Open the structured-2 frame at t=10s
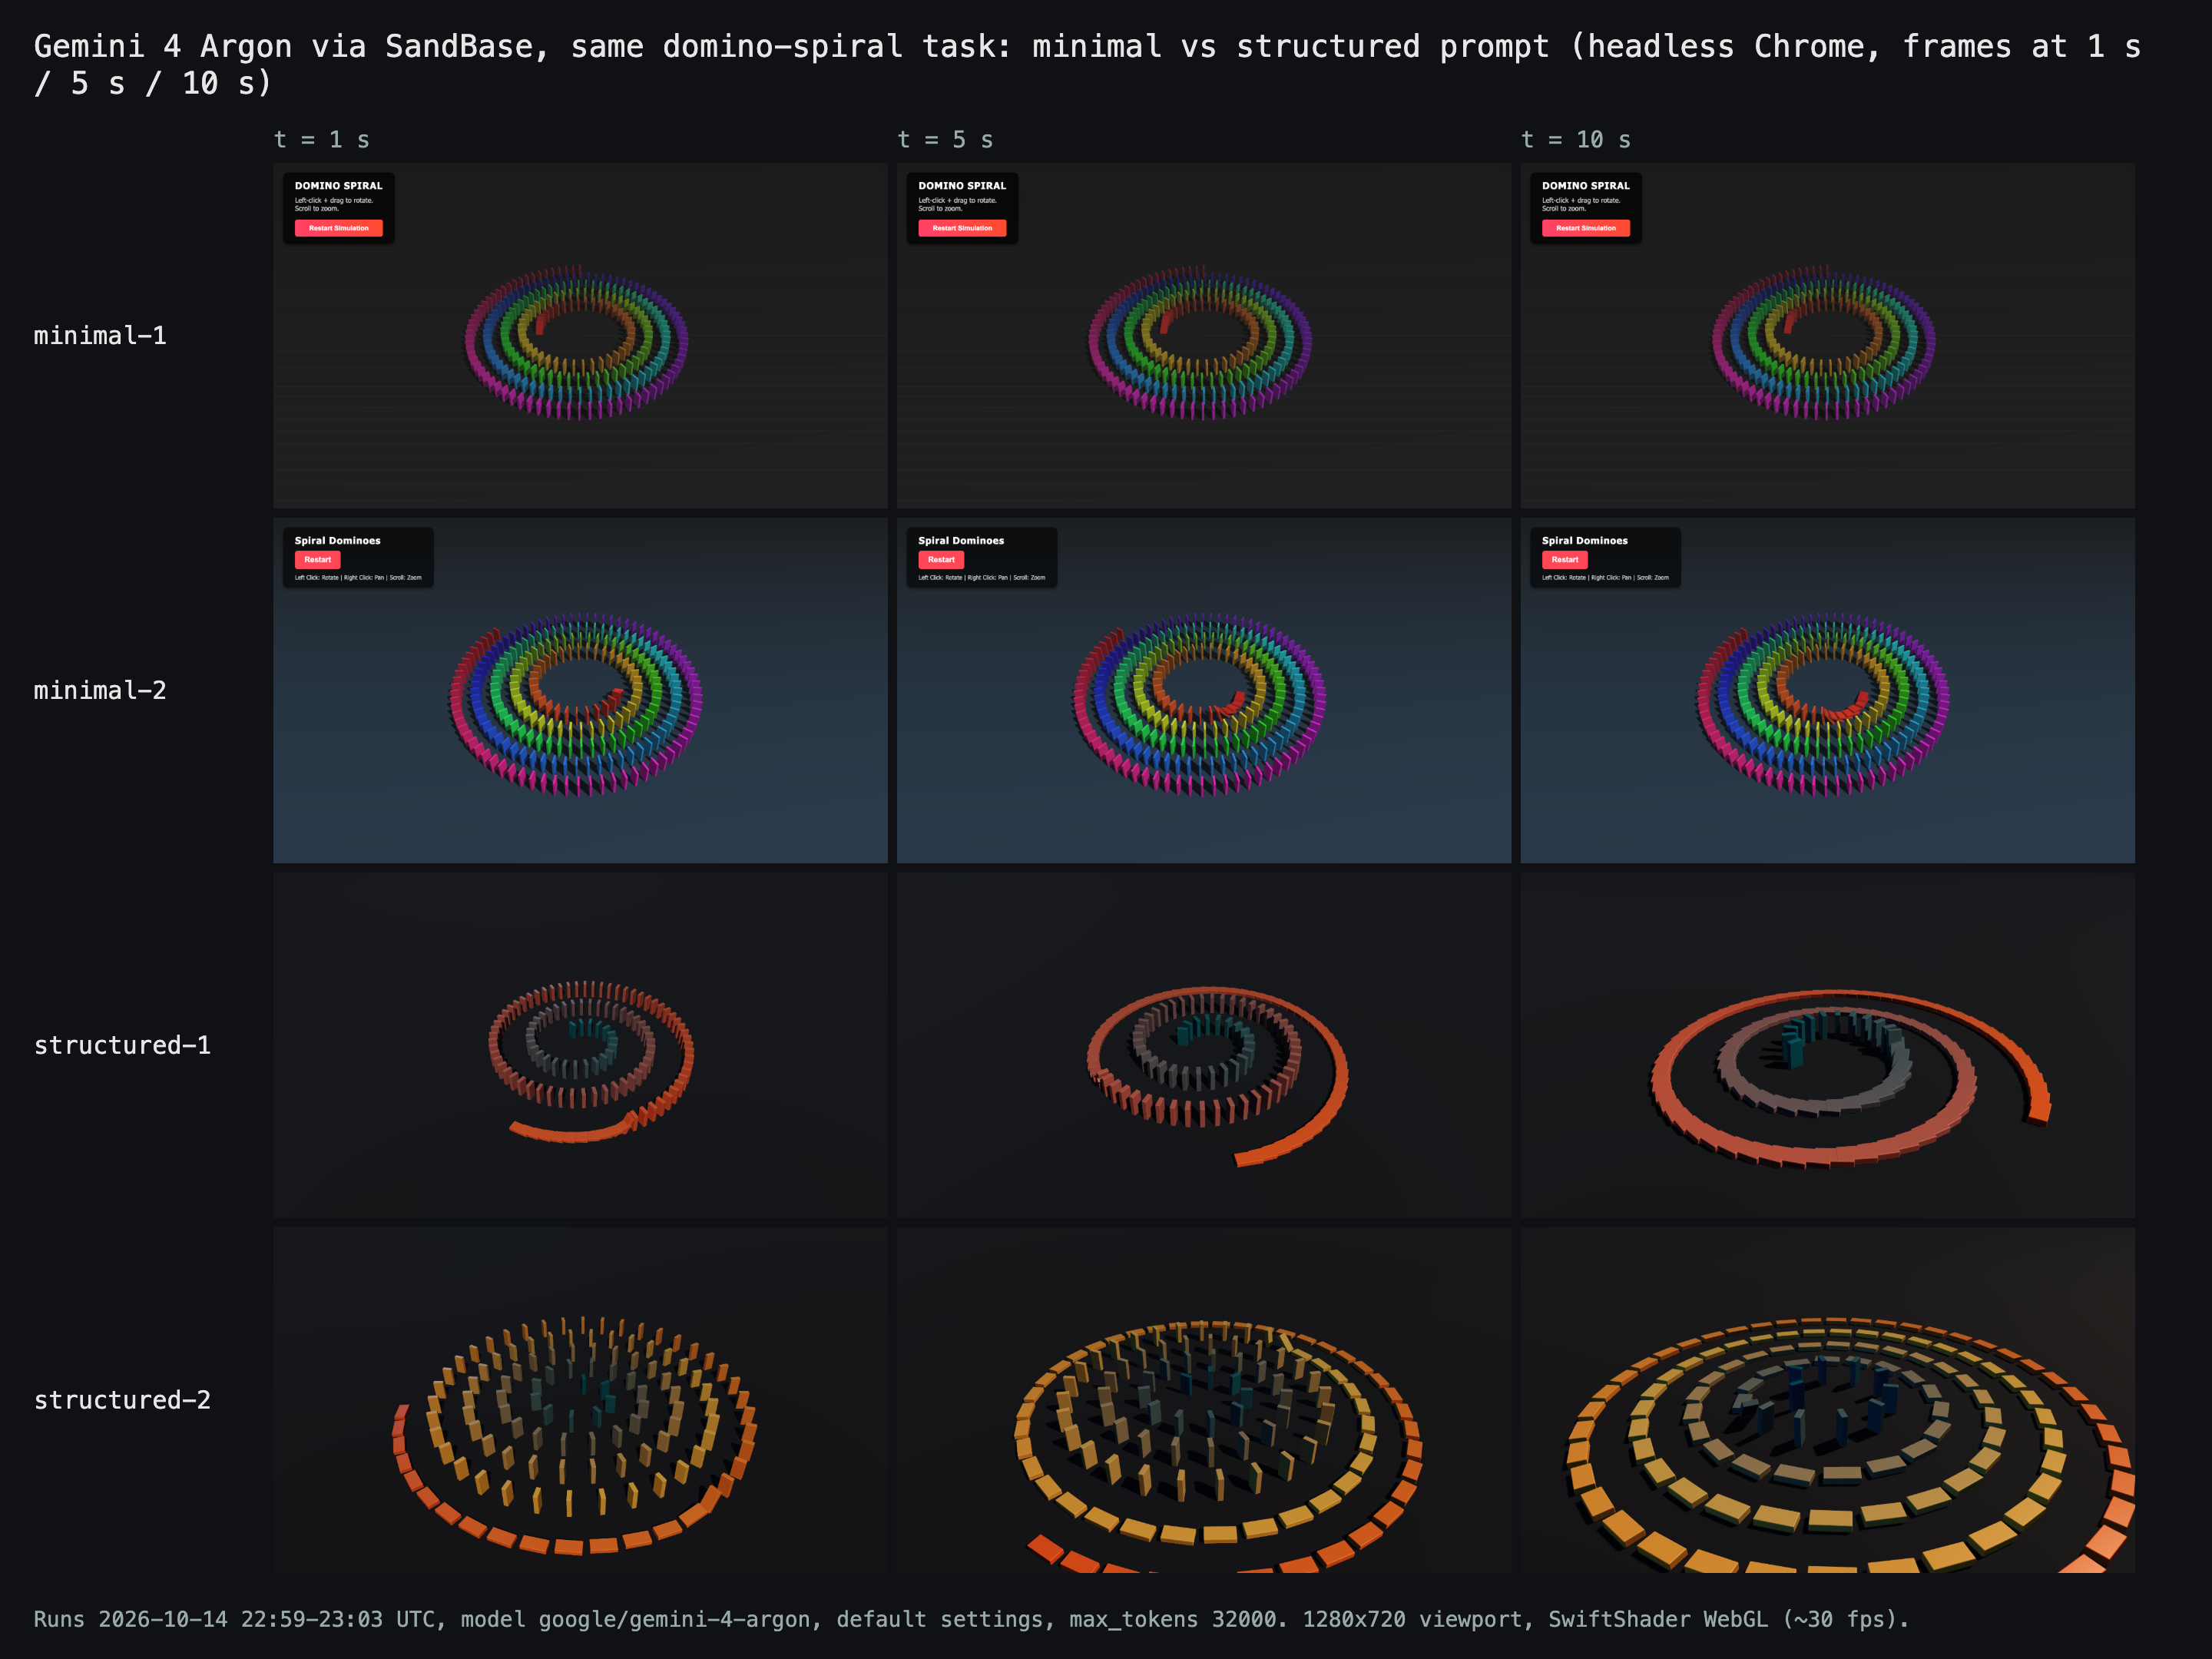 pos(1827,1400)
